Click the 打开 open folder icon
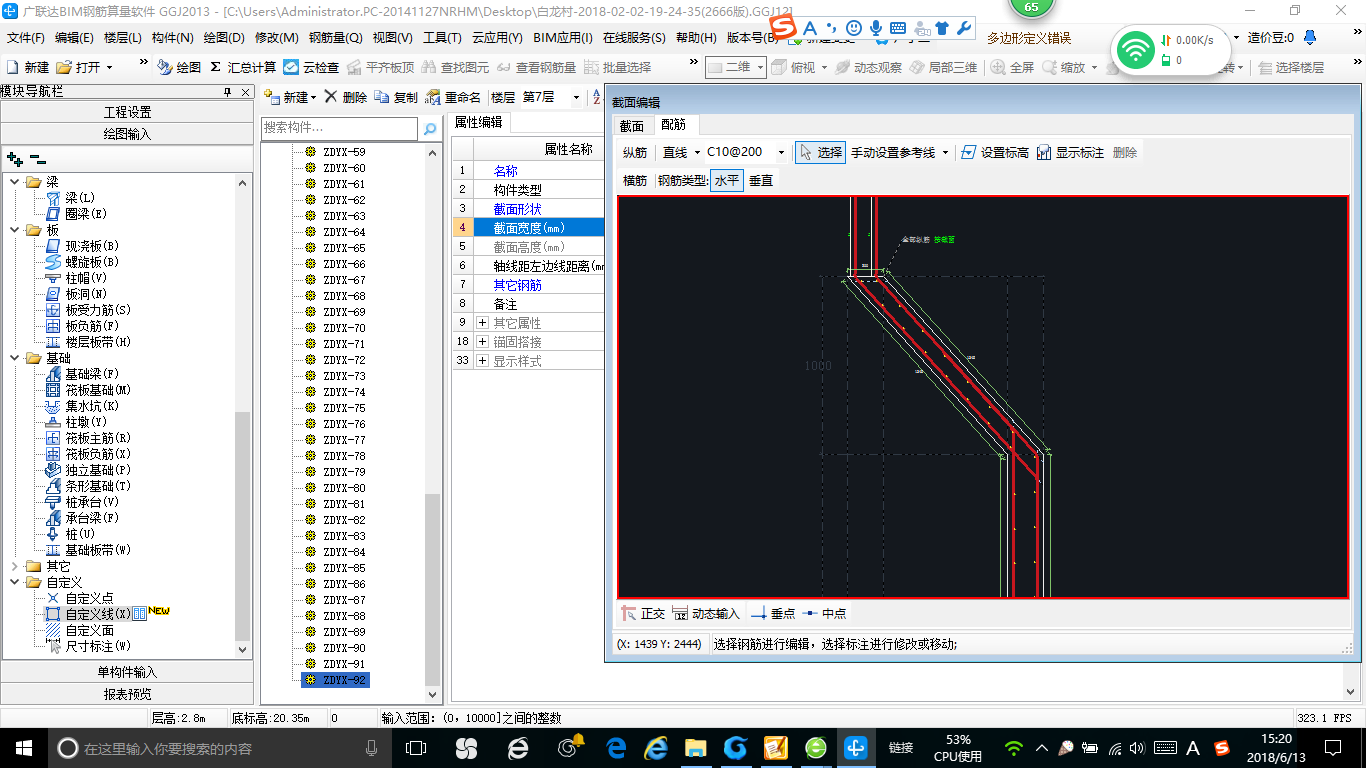The image size is (1366, 768). coord(64,67)
